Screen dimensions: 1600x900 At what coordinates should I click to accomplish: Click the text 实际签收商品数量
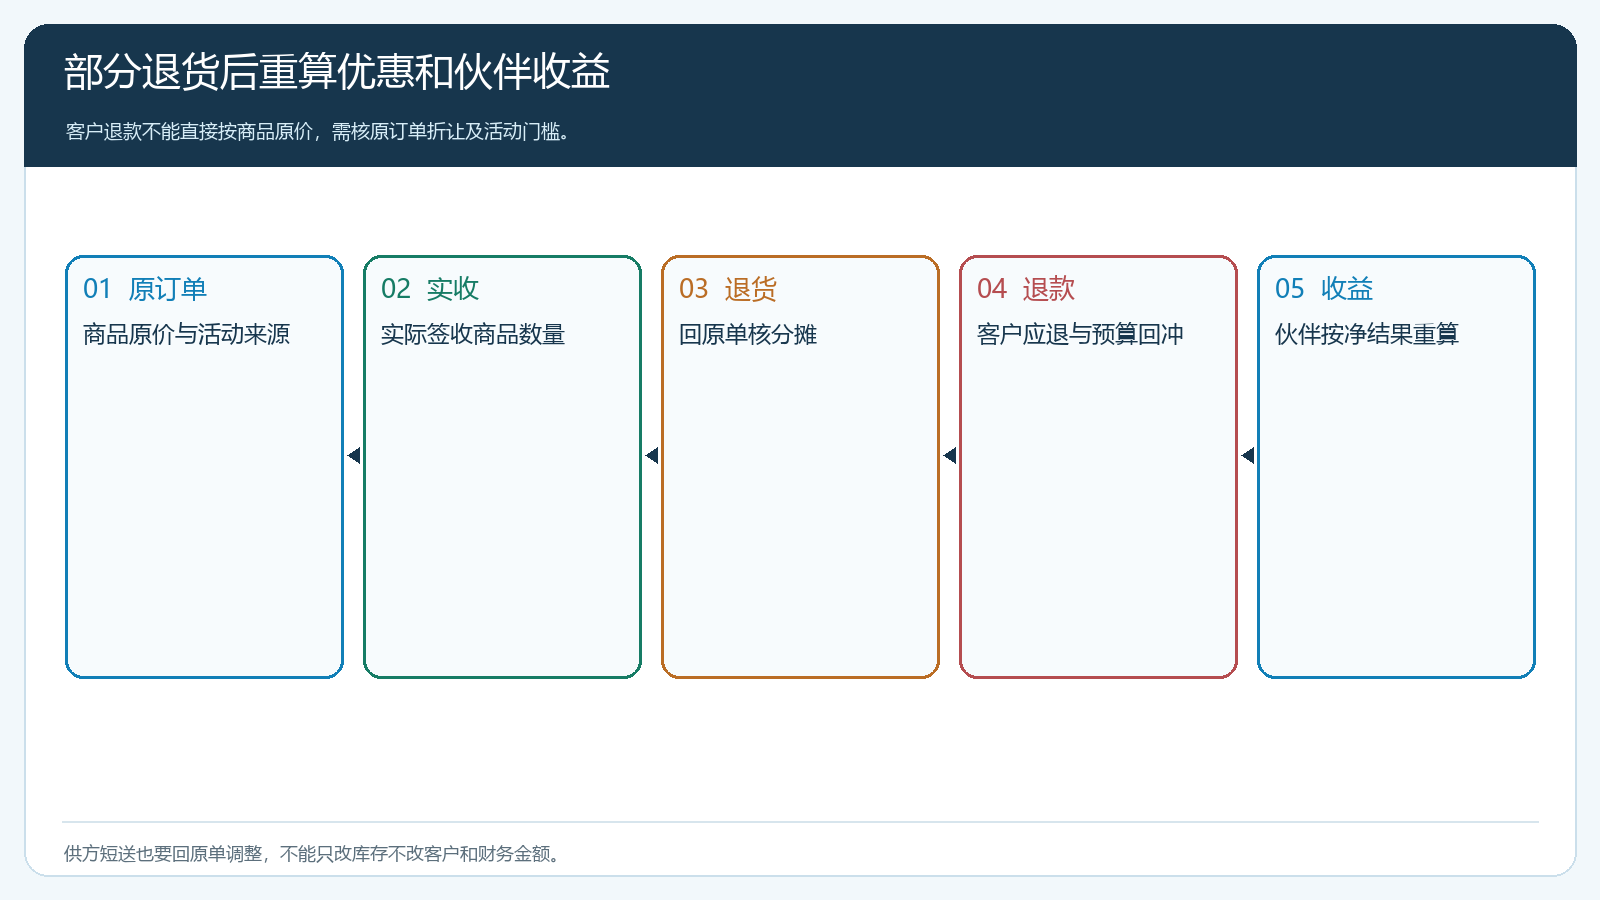[x=473, y=334]
